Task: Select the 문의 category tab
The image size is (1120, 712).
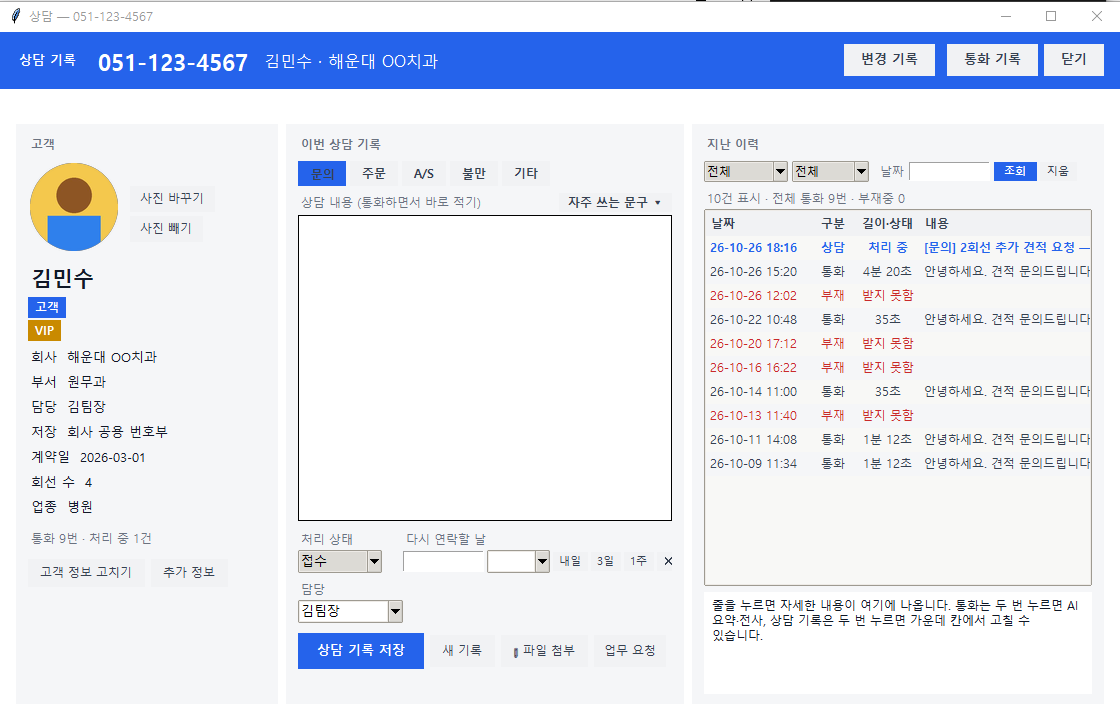Action: coord(322,174)
